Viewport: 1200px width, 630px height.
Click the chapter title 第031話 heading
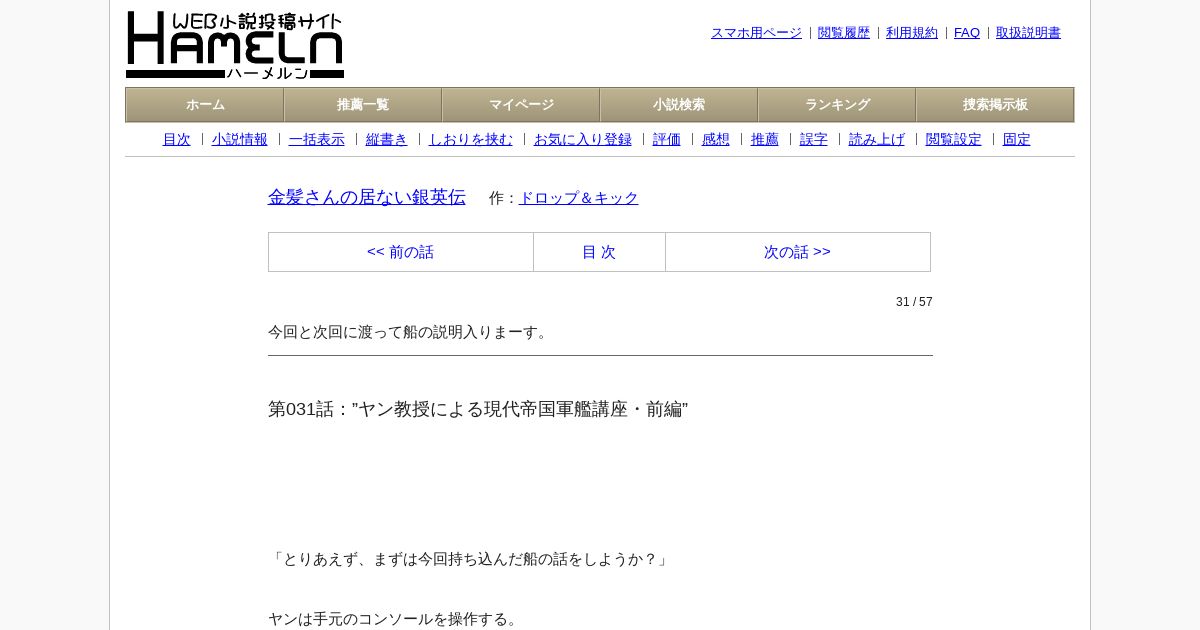[x=478, y=409]
